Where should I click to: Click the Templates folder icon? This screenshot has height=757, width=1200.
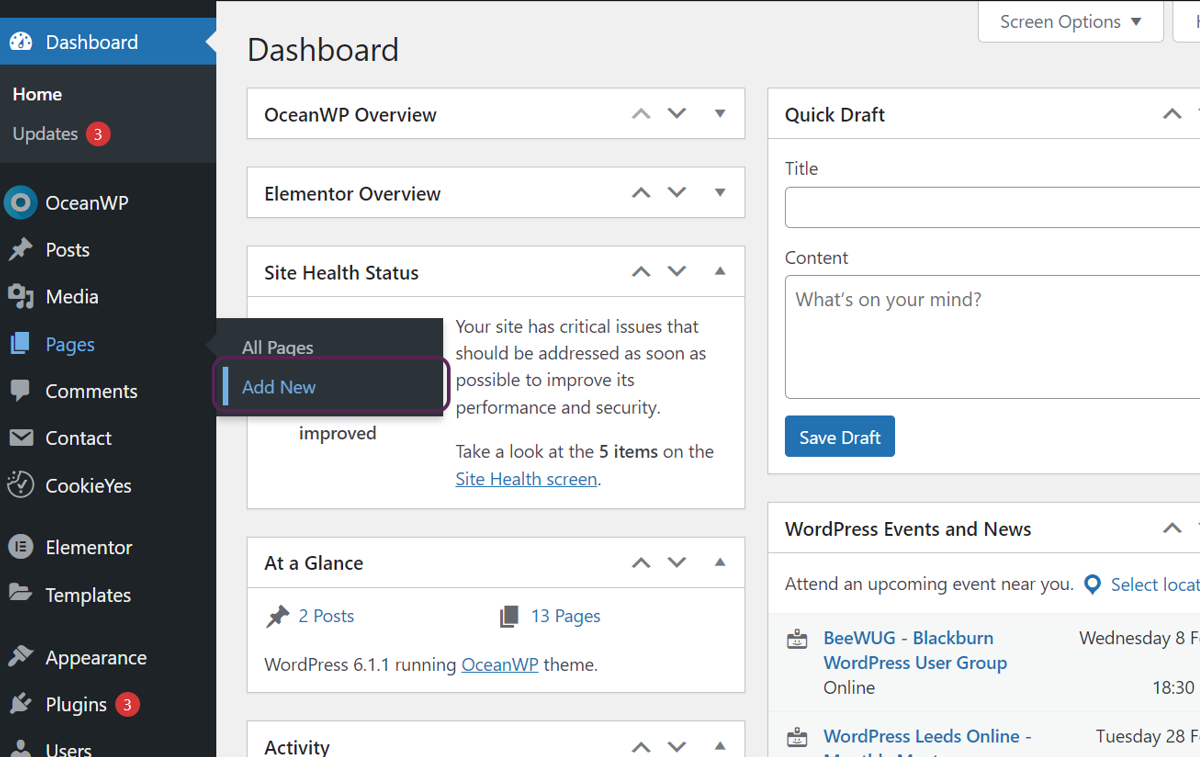tap(21, 593)
